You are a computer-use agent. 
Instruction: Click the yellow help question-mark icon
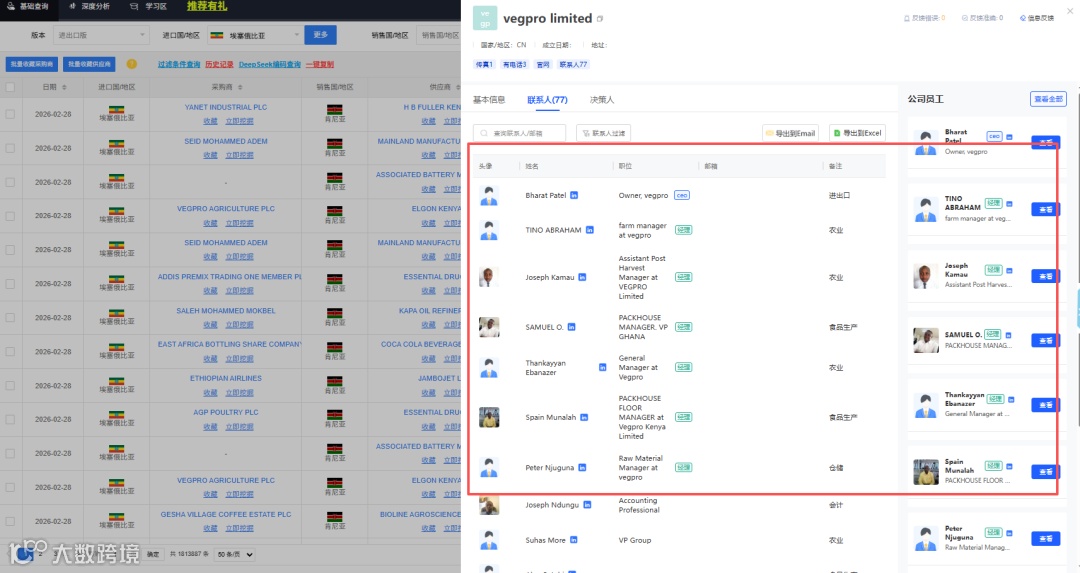(x=132, y=64)
